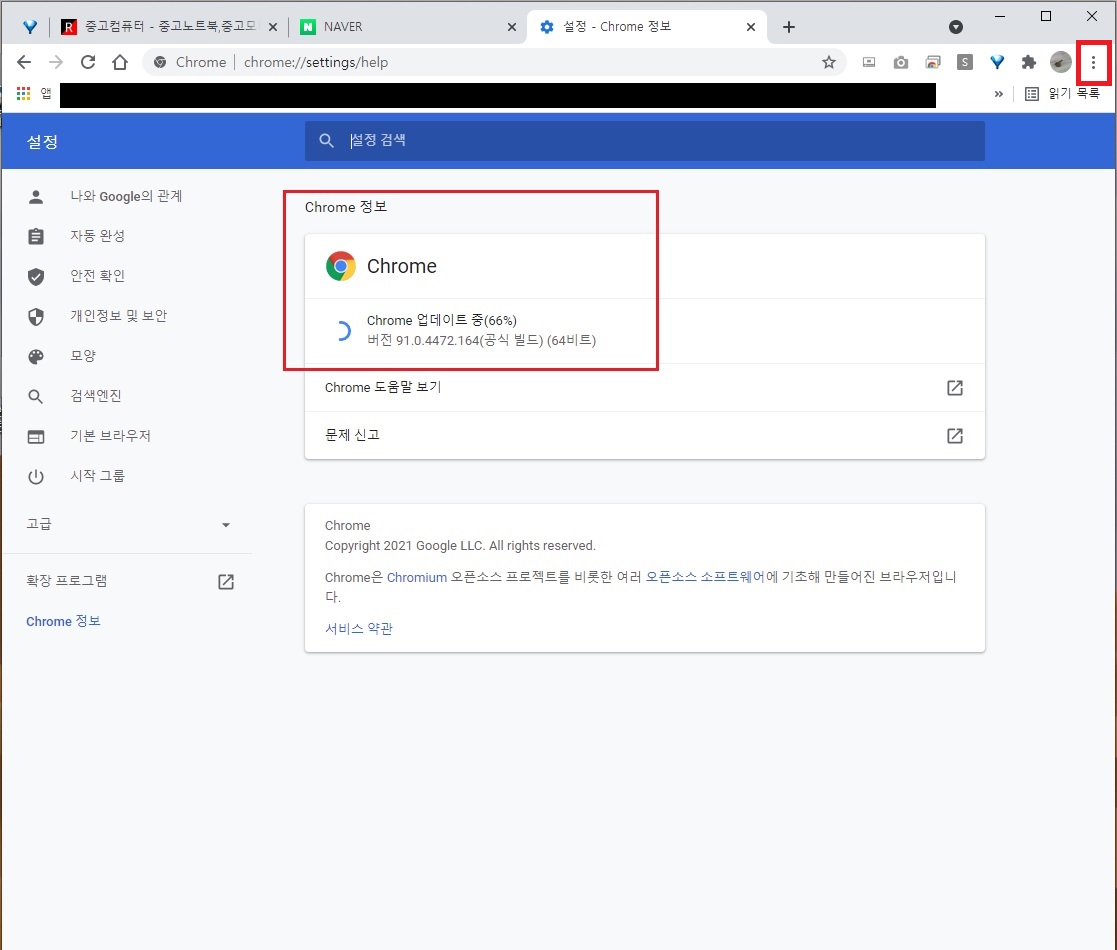Click the Chrome update progress spinner

click(342, 330)
